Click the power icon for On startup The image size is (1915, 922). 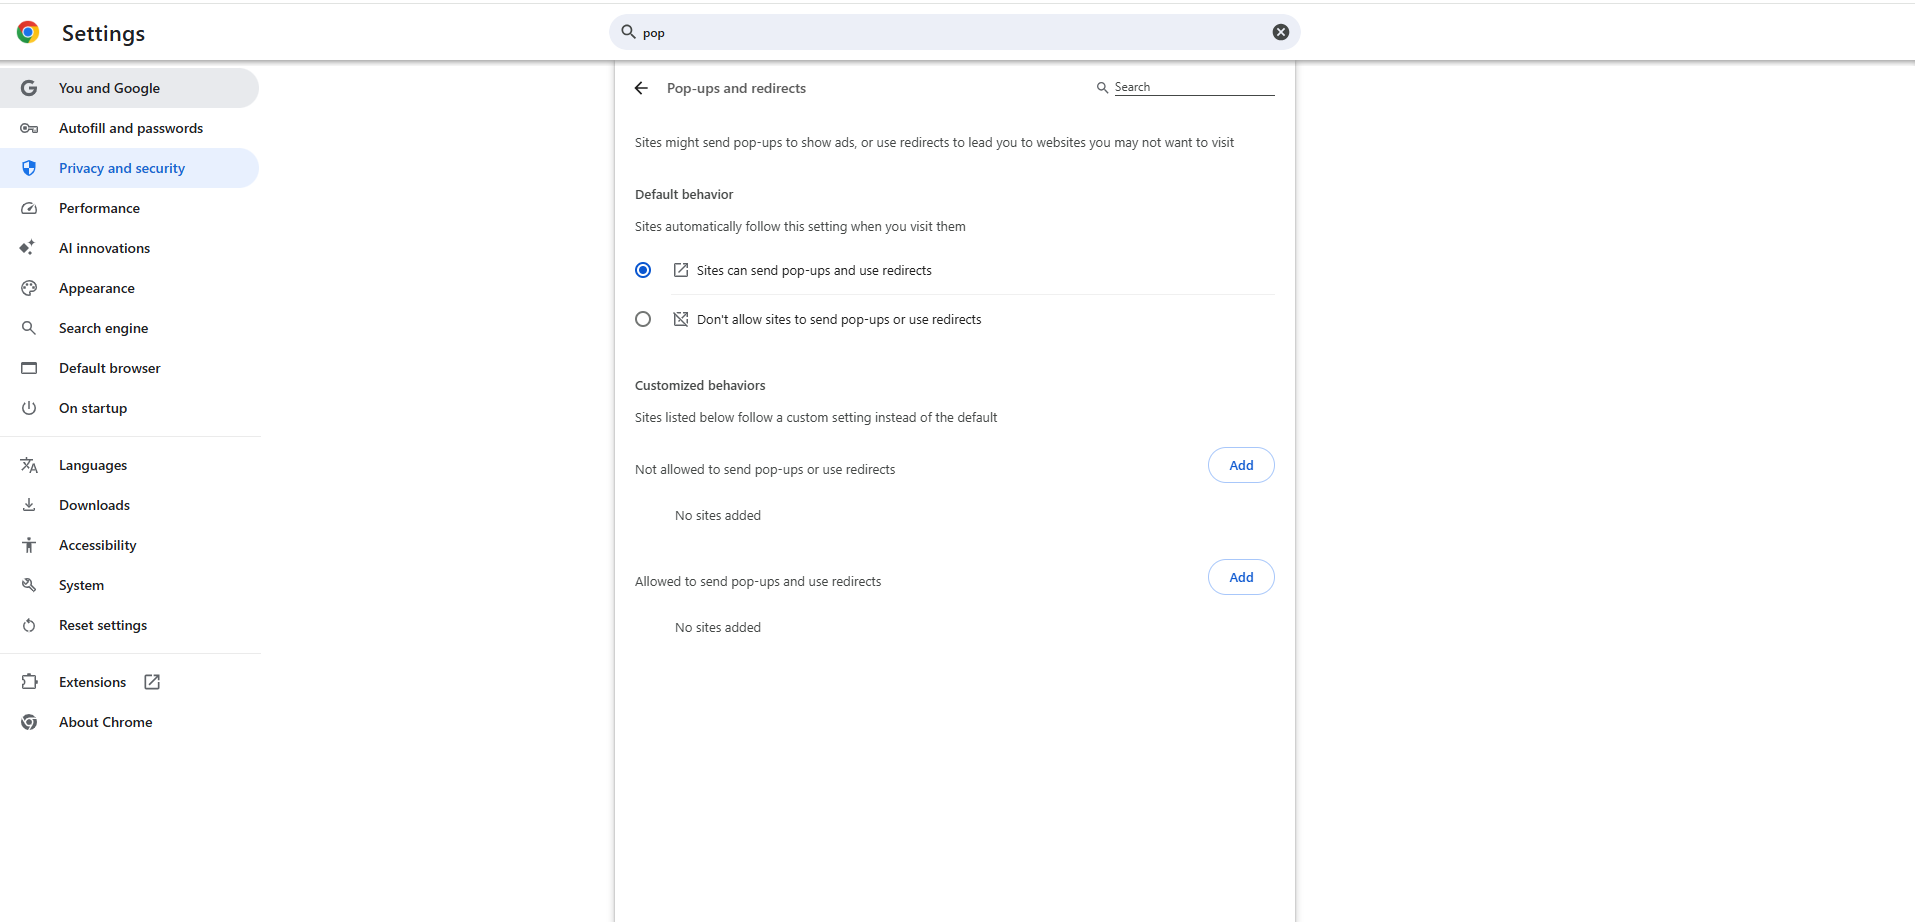point(29,408)
